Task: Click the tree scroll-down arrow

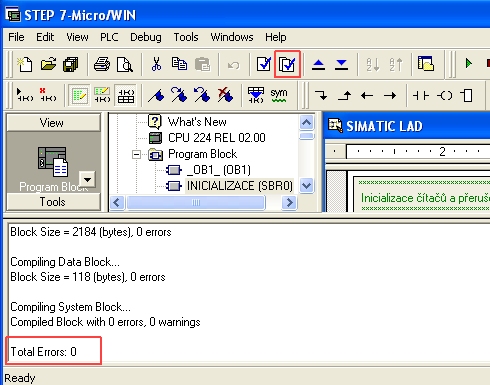Action: point(306,186)
